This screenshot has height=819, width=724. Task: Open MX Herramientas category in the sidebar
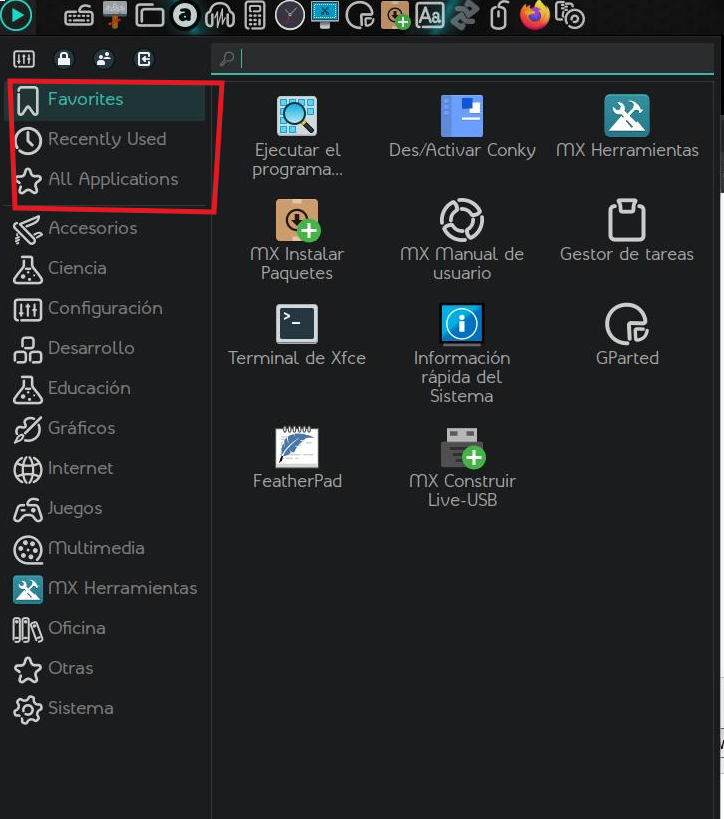(x=105, y=589)
